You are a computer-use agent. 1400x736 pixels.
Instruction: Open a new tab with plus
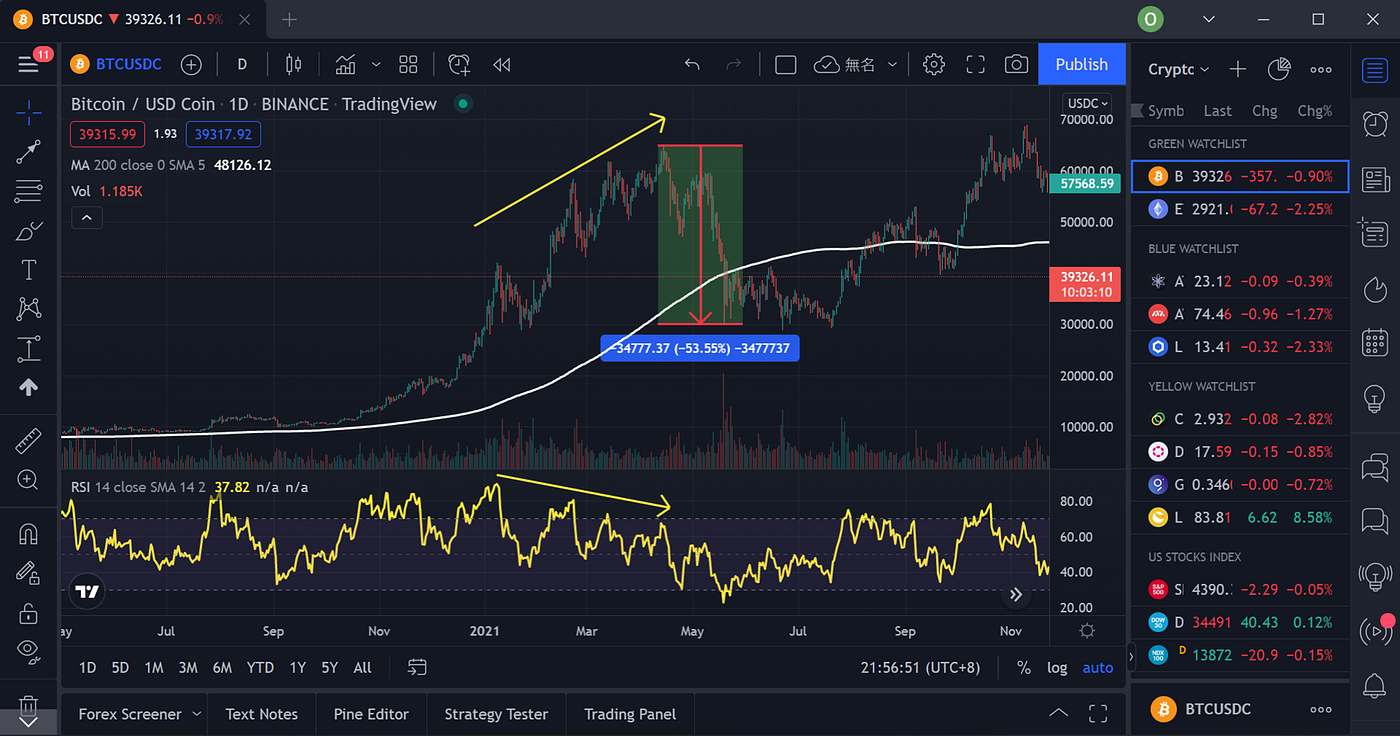point(290,19)
